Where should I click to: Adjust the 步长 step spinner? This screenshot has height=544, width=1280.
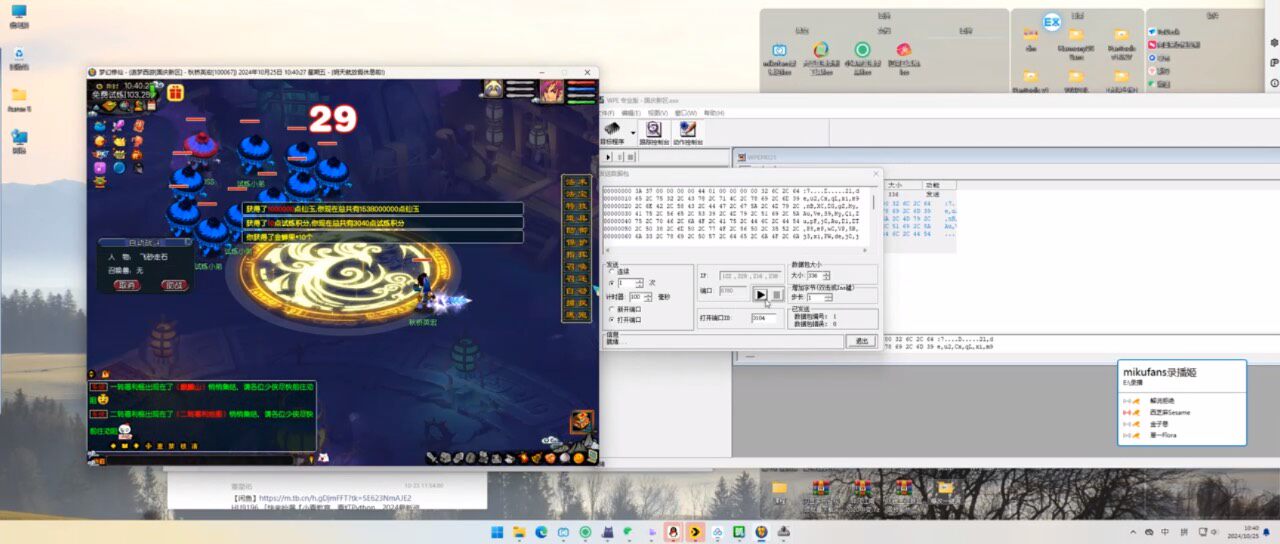pos(827,297)
